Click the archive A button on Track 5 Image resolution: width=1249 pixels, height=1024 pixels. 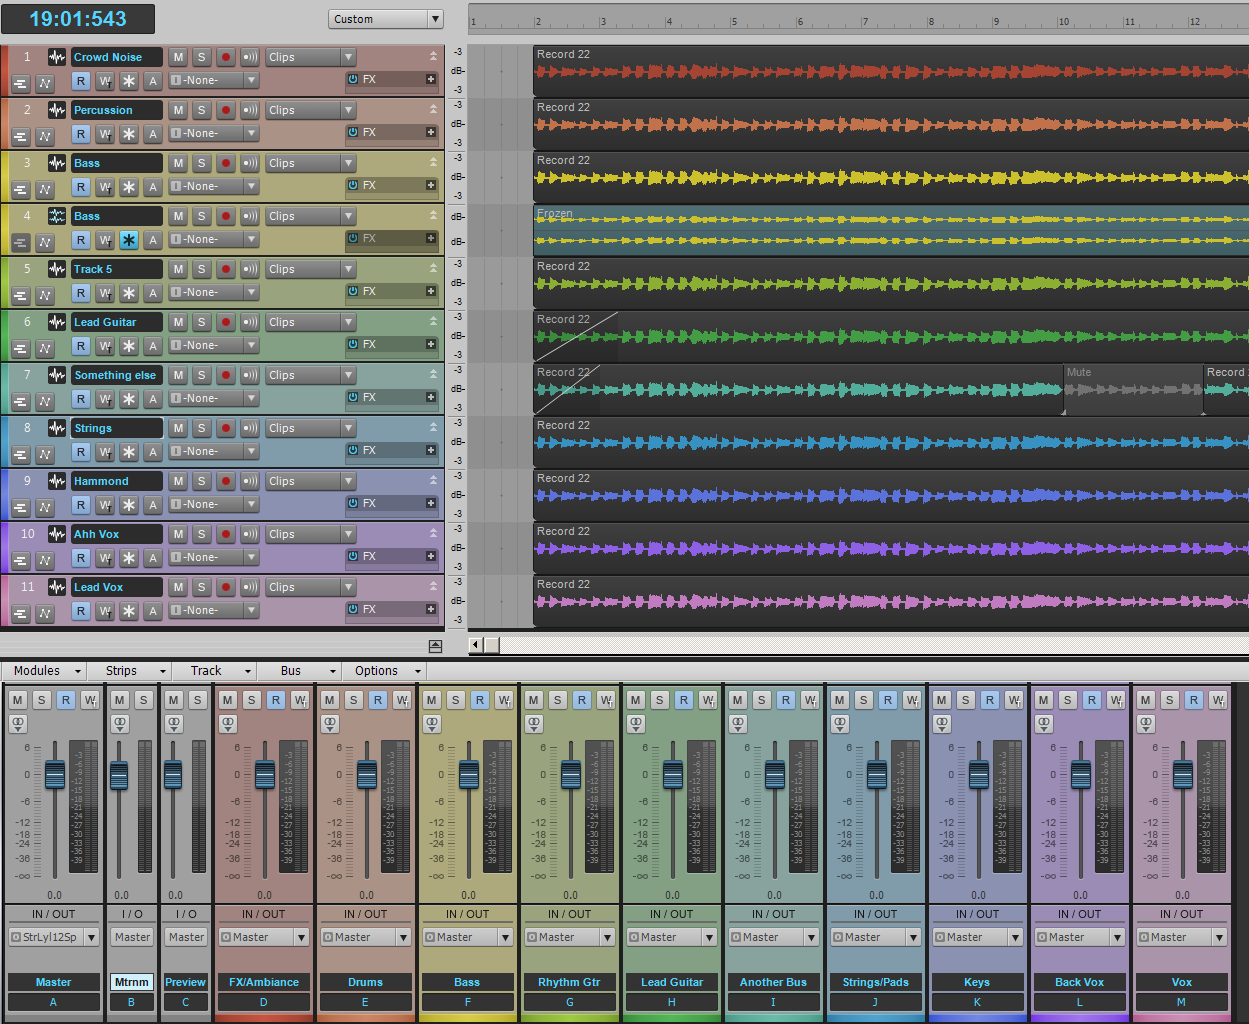click(x=153, y=293)
